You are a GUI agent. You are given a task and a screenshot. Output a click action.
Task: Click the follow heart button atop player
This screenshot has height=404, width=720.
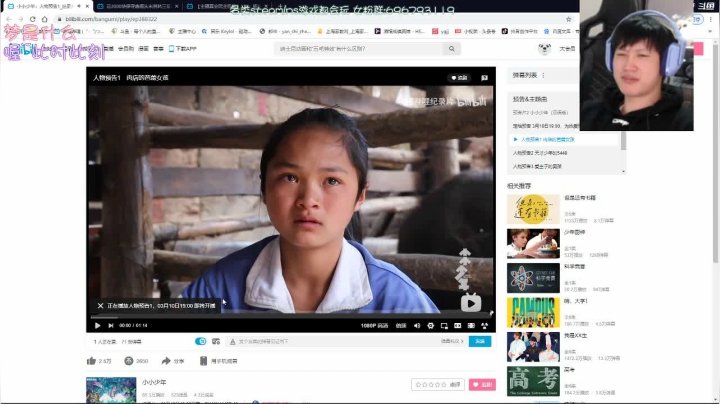pyautogui.click(x=459, y=78)
